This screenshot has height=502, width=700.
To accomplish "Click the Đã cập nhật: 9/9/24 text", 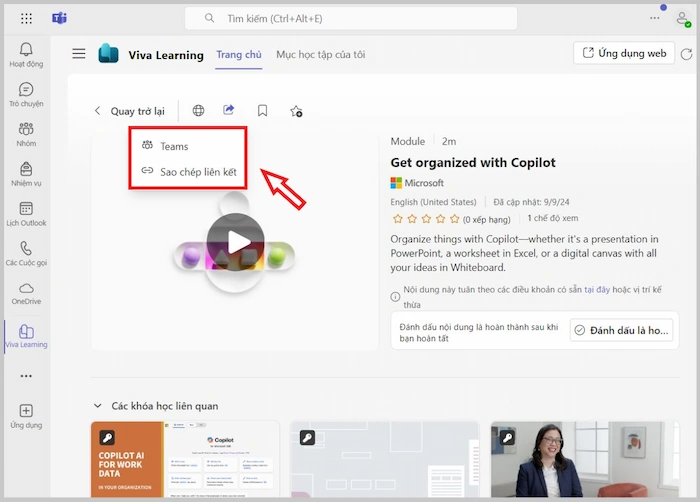I will point(531,202).
